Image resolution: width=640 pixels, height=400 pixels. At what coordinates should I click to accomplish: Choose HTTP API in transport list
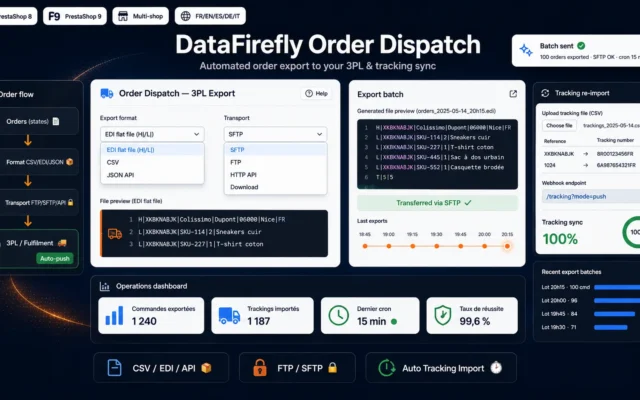tap(276, 175)
